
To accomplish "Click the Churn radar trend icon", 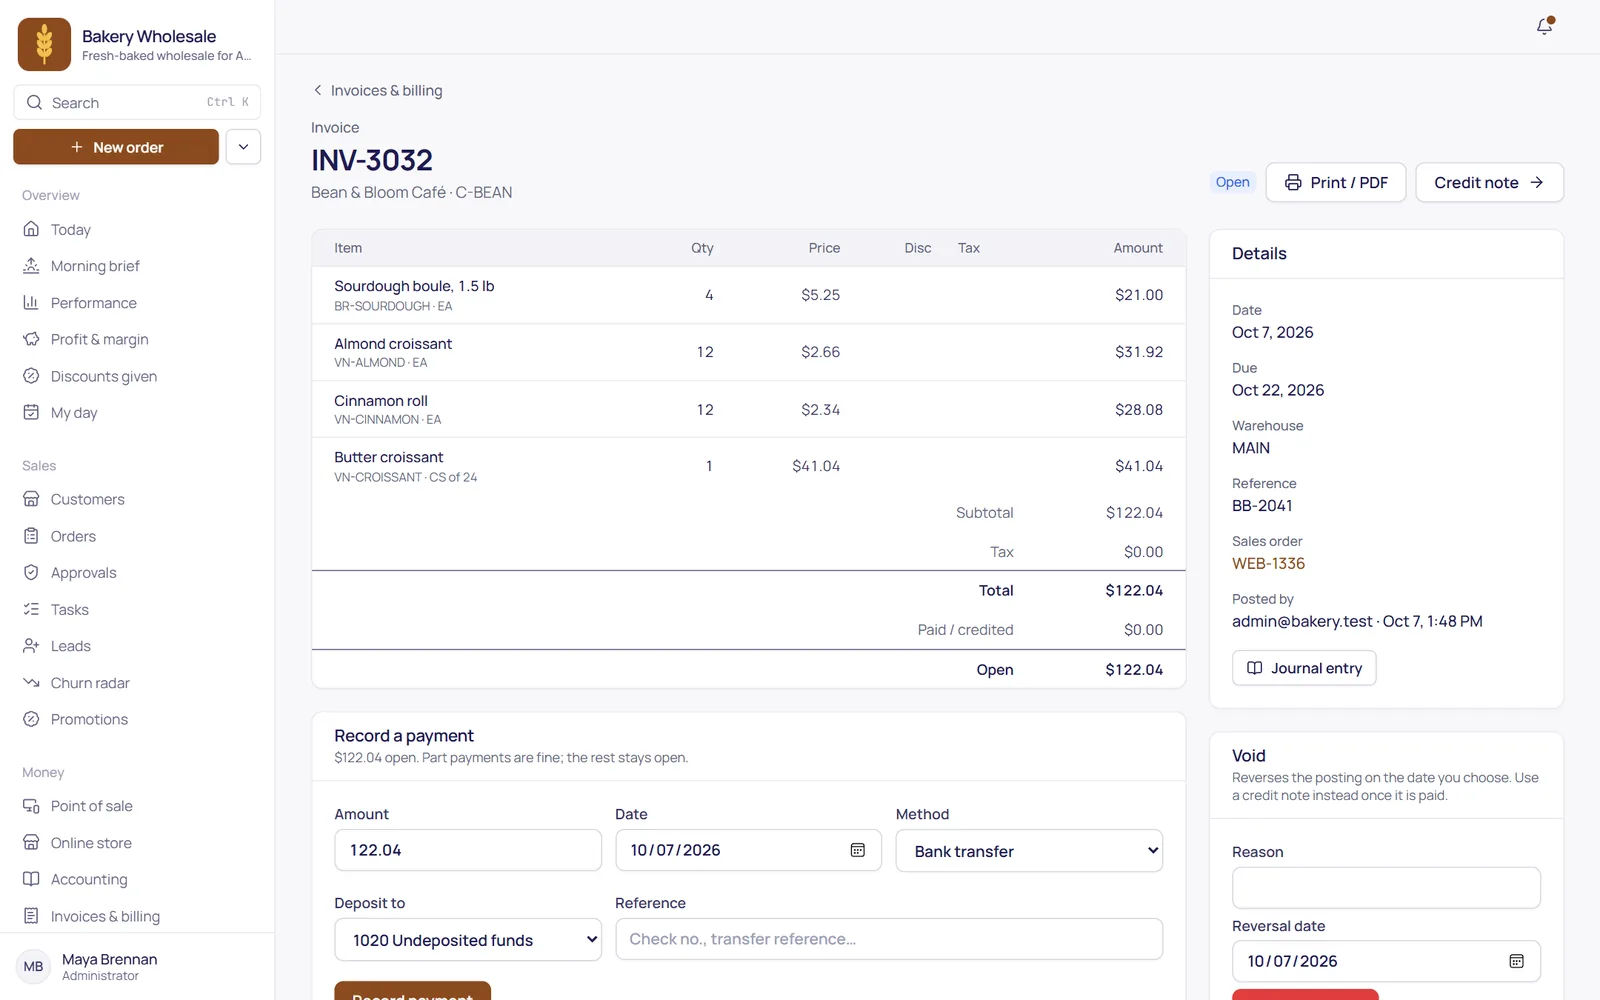I will [x=31, y=683].
